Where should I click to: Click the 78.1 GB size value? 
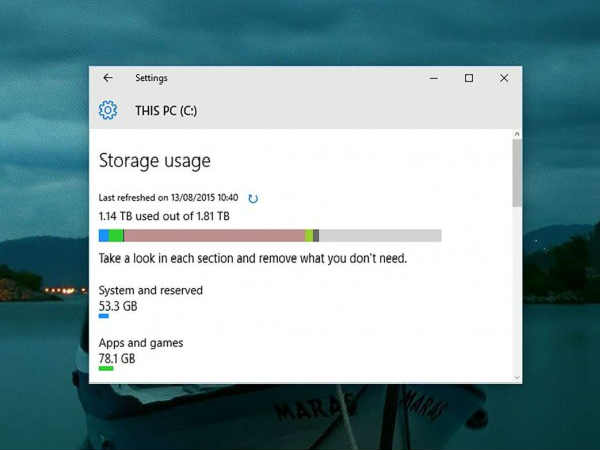click(117, 359)
